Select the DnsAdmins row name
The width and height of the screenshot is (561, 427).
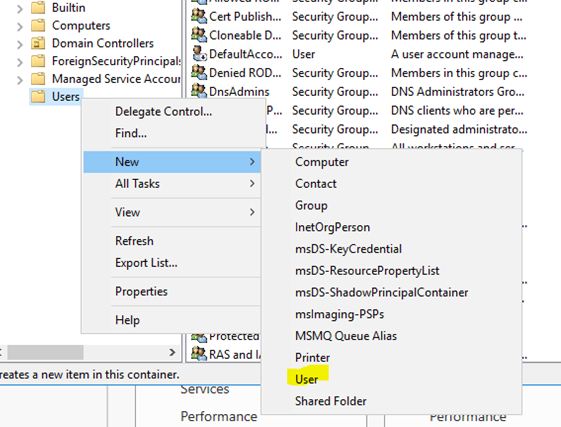pyautogui.click(x=239, y=92)
